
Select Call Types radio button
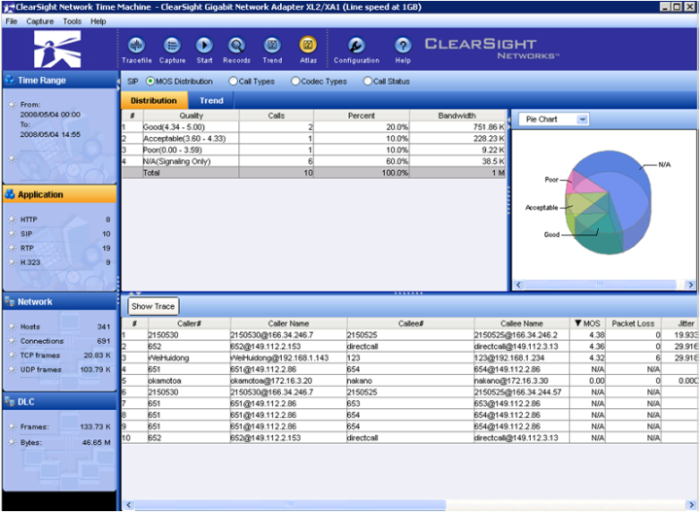[x=233, y=81]
